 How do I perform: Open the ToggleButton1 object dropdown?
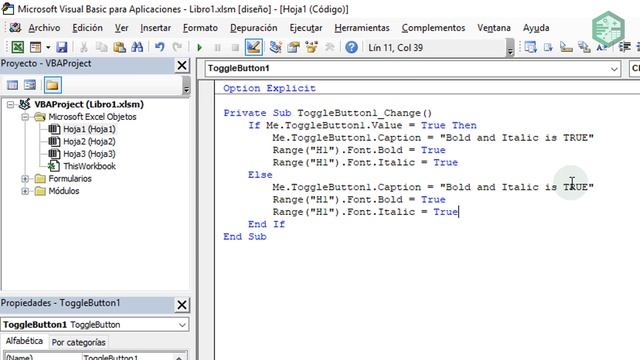click(x=614, y=69)
